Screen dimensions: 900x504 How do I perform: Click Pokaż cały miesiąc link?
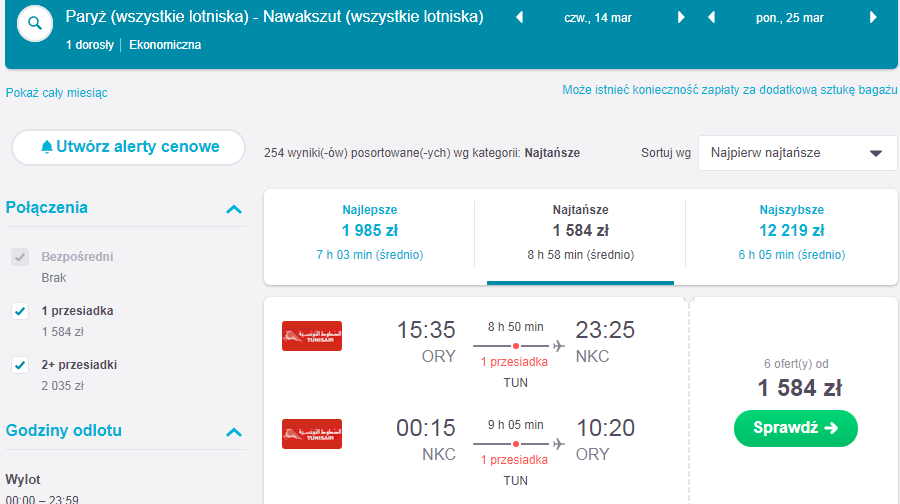[x=56, y=93]
